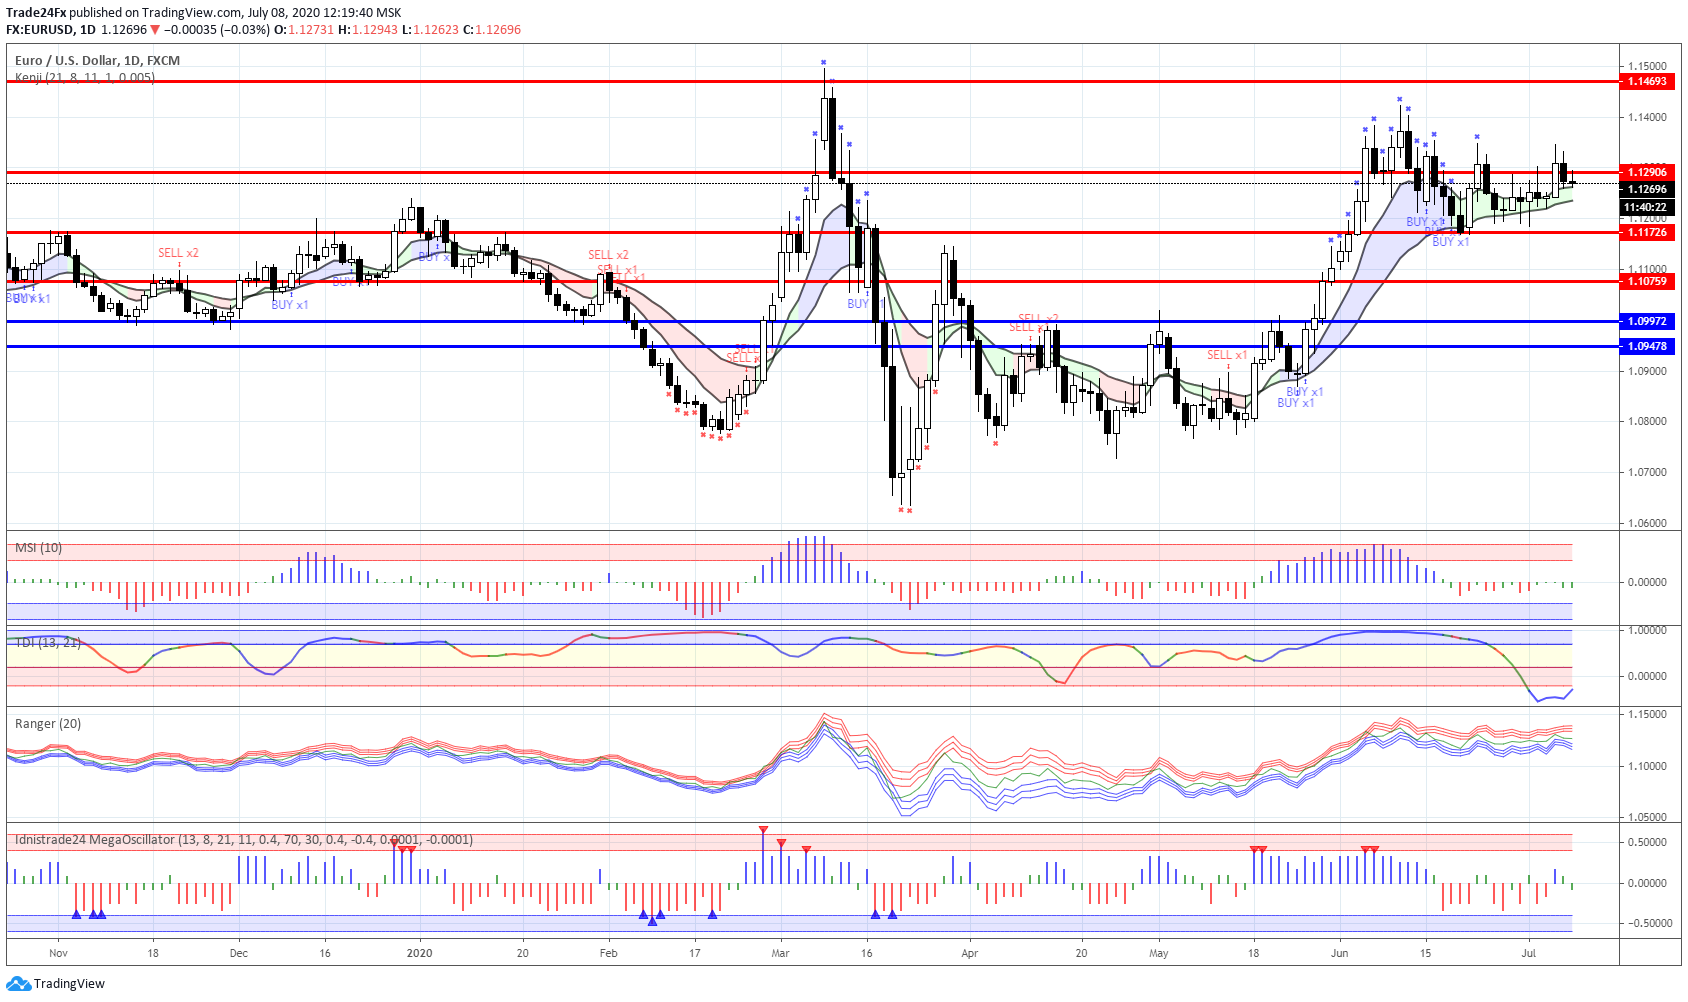Select the Apr date label on time axis
The height and width of the screenshot is (1002, 1688).
coord(969,953)
